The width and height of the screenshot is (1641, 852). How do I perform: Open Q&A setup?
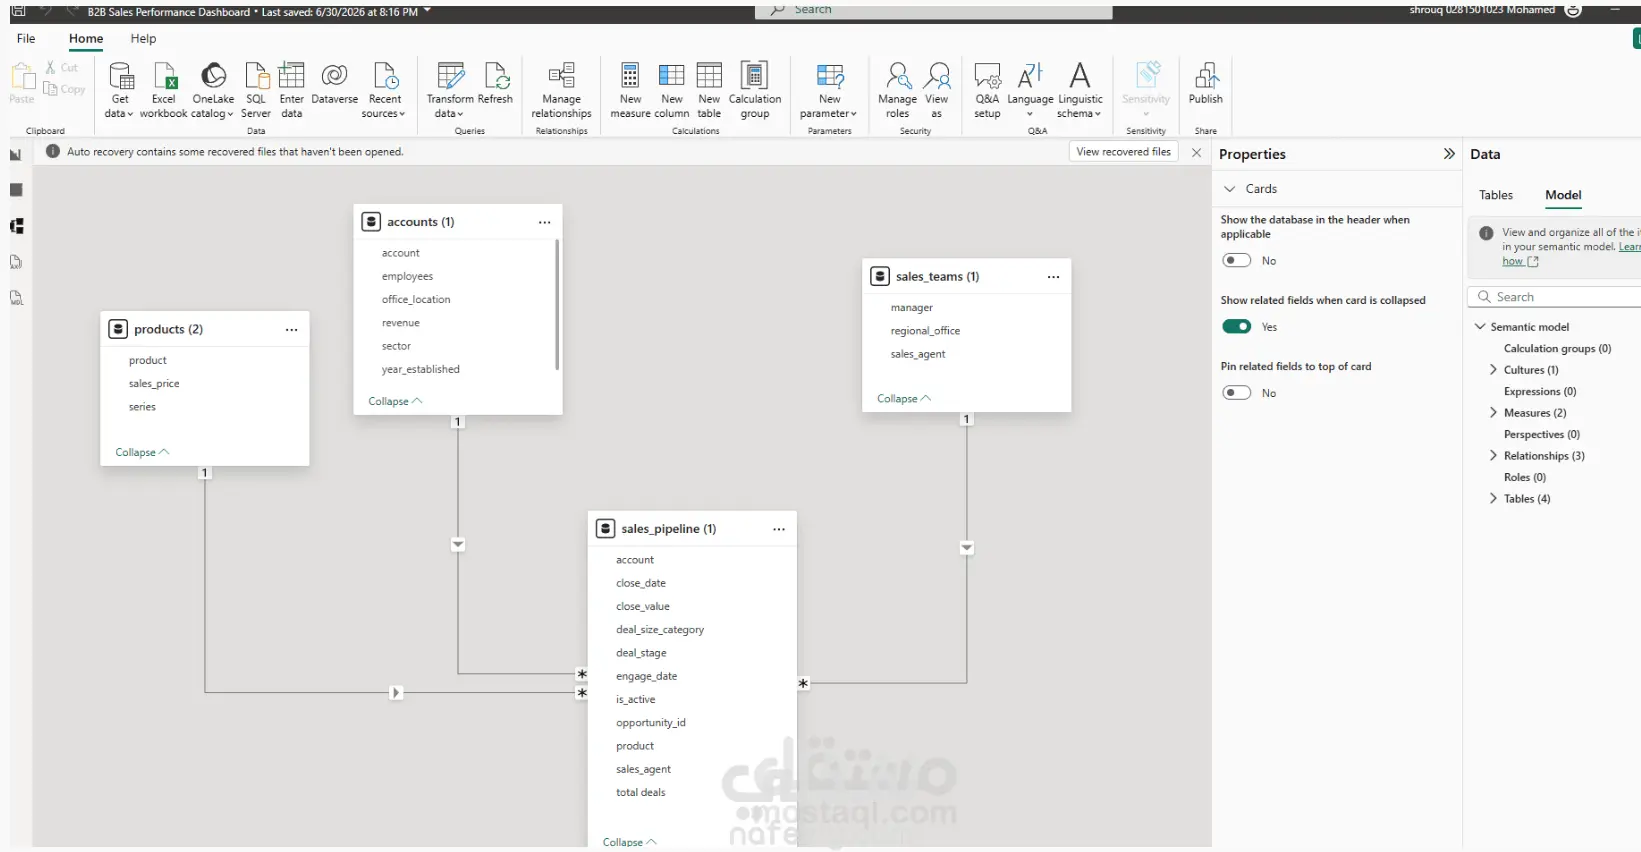tap(987, 90)
